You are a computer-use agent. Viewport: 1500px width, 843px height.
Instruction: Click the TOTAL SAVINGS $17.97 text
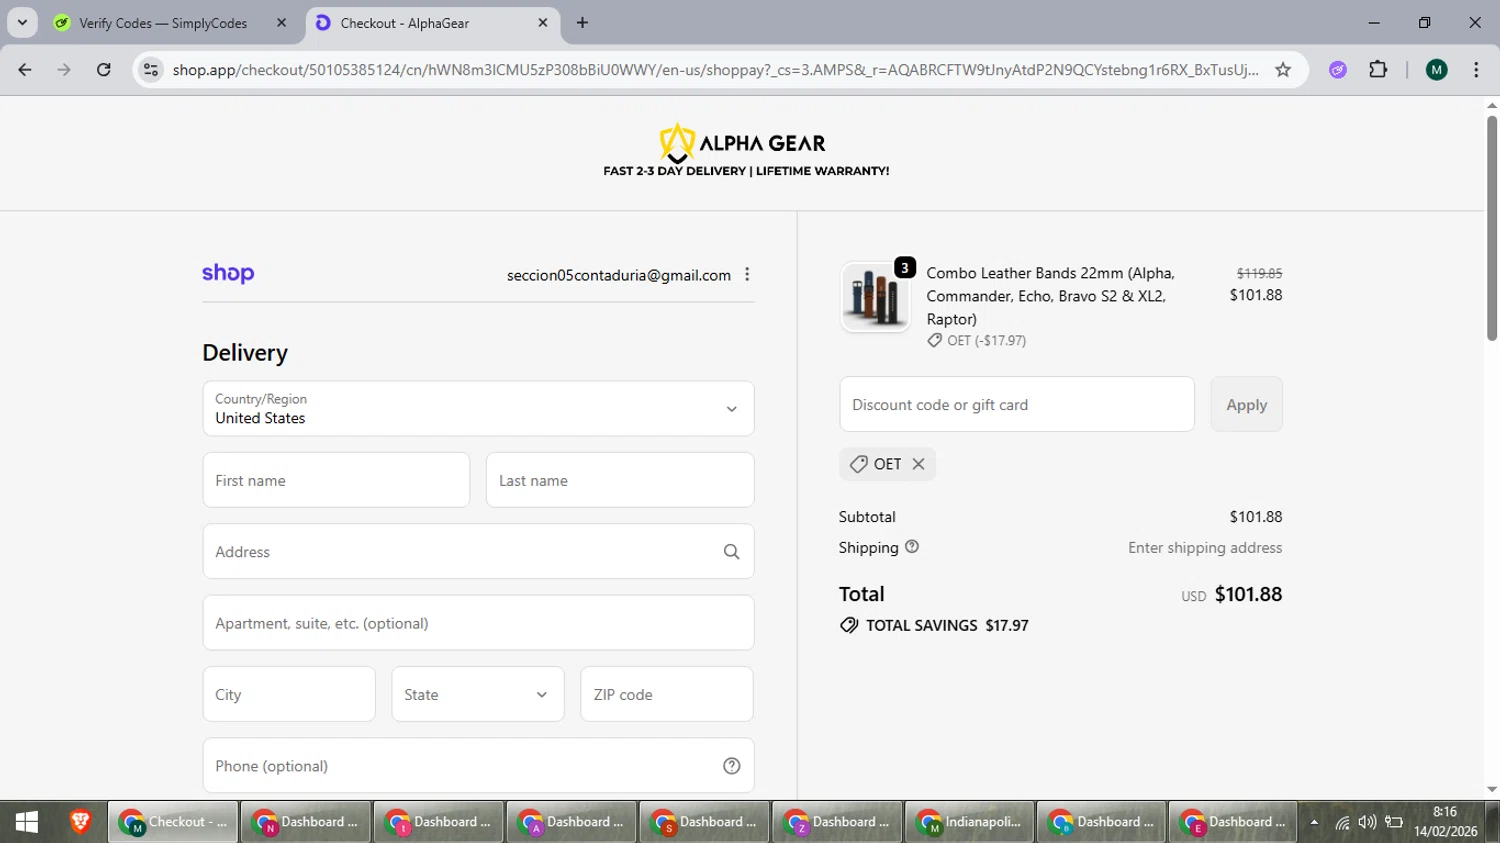[x=947, y=625]
